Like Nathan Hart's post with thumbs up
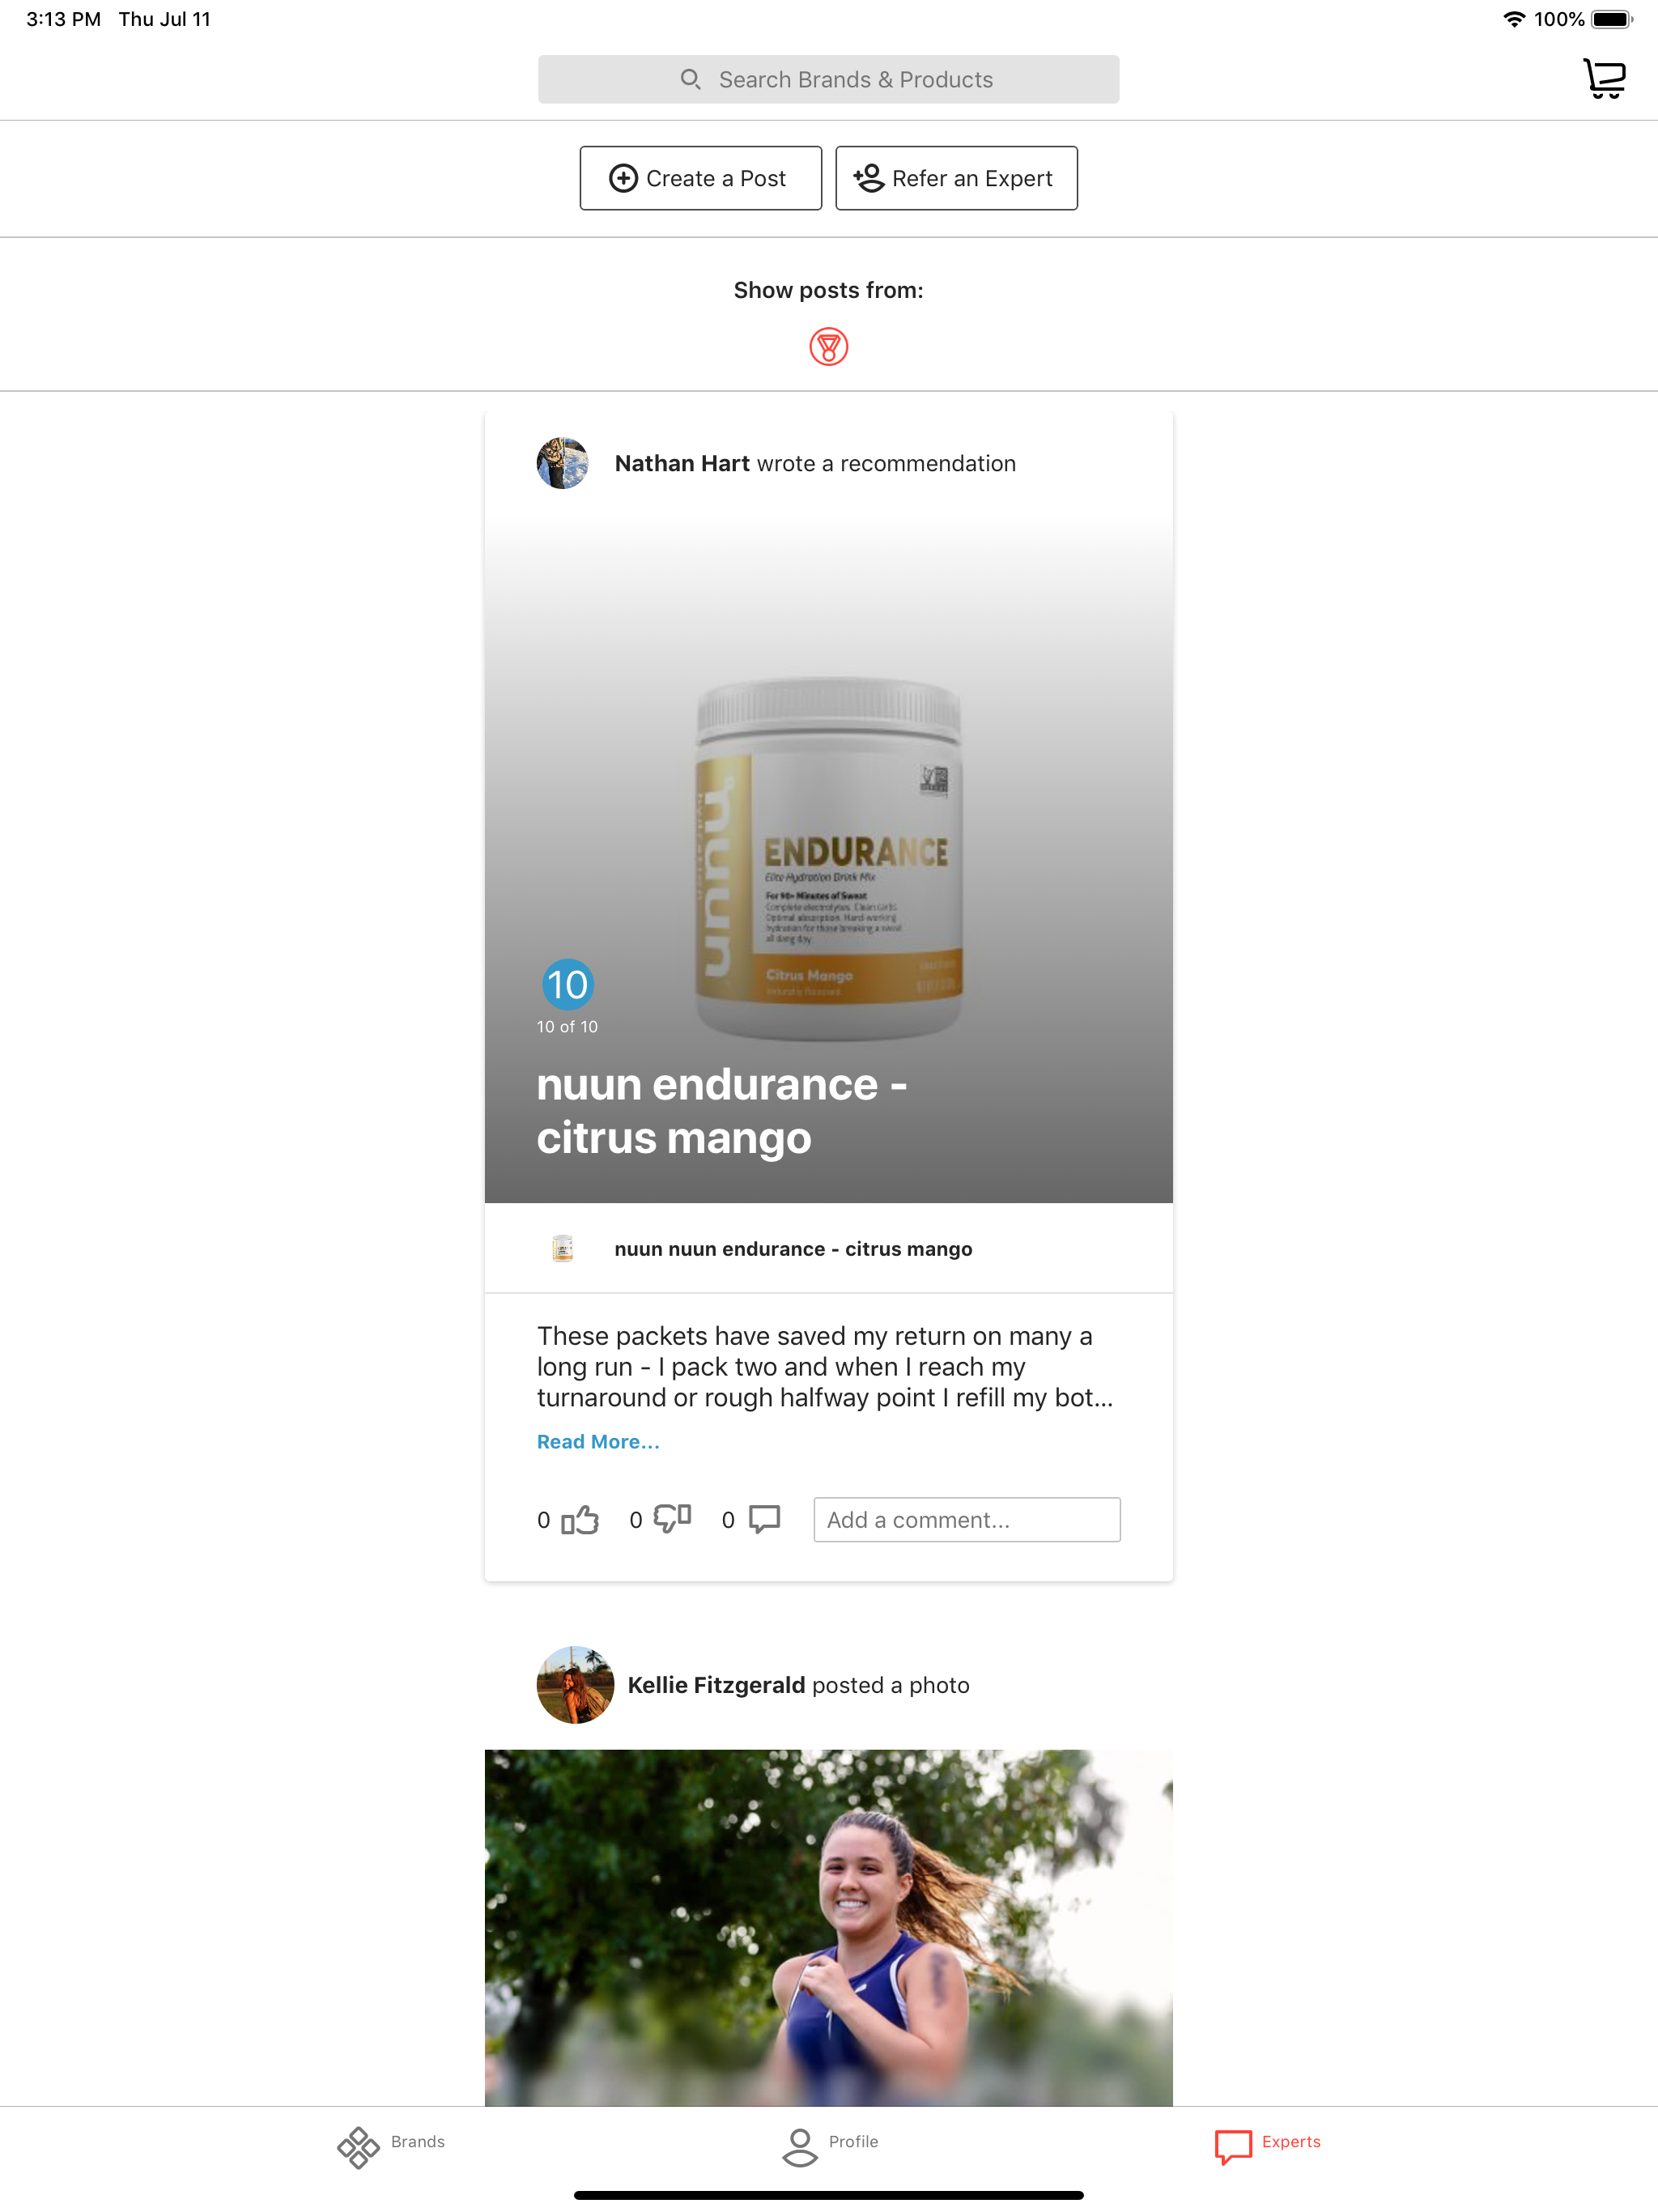The image size is (1658, 2212). [580, 1520]
